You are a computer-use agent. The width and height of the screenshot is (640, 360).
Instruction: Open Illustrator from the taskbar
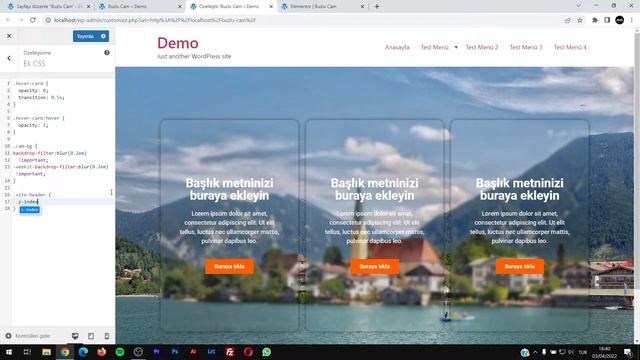pyautogui.click(x=193, y=352)
